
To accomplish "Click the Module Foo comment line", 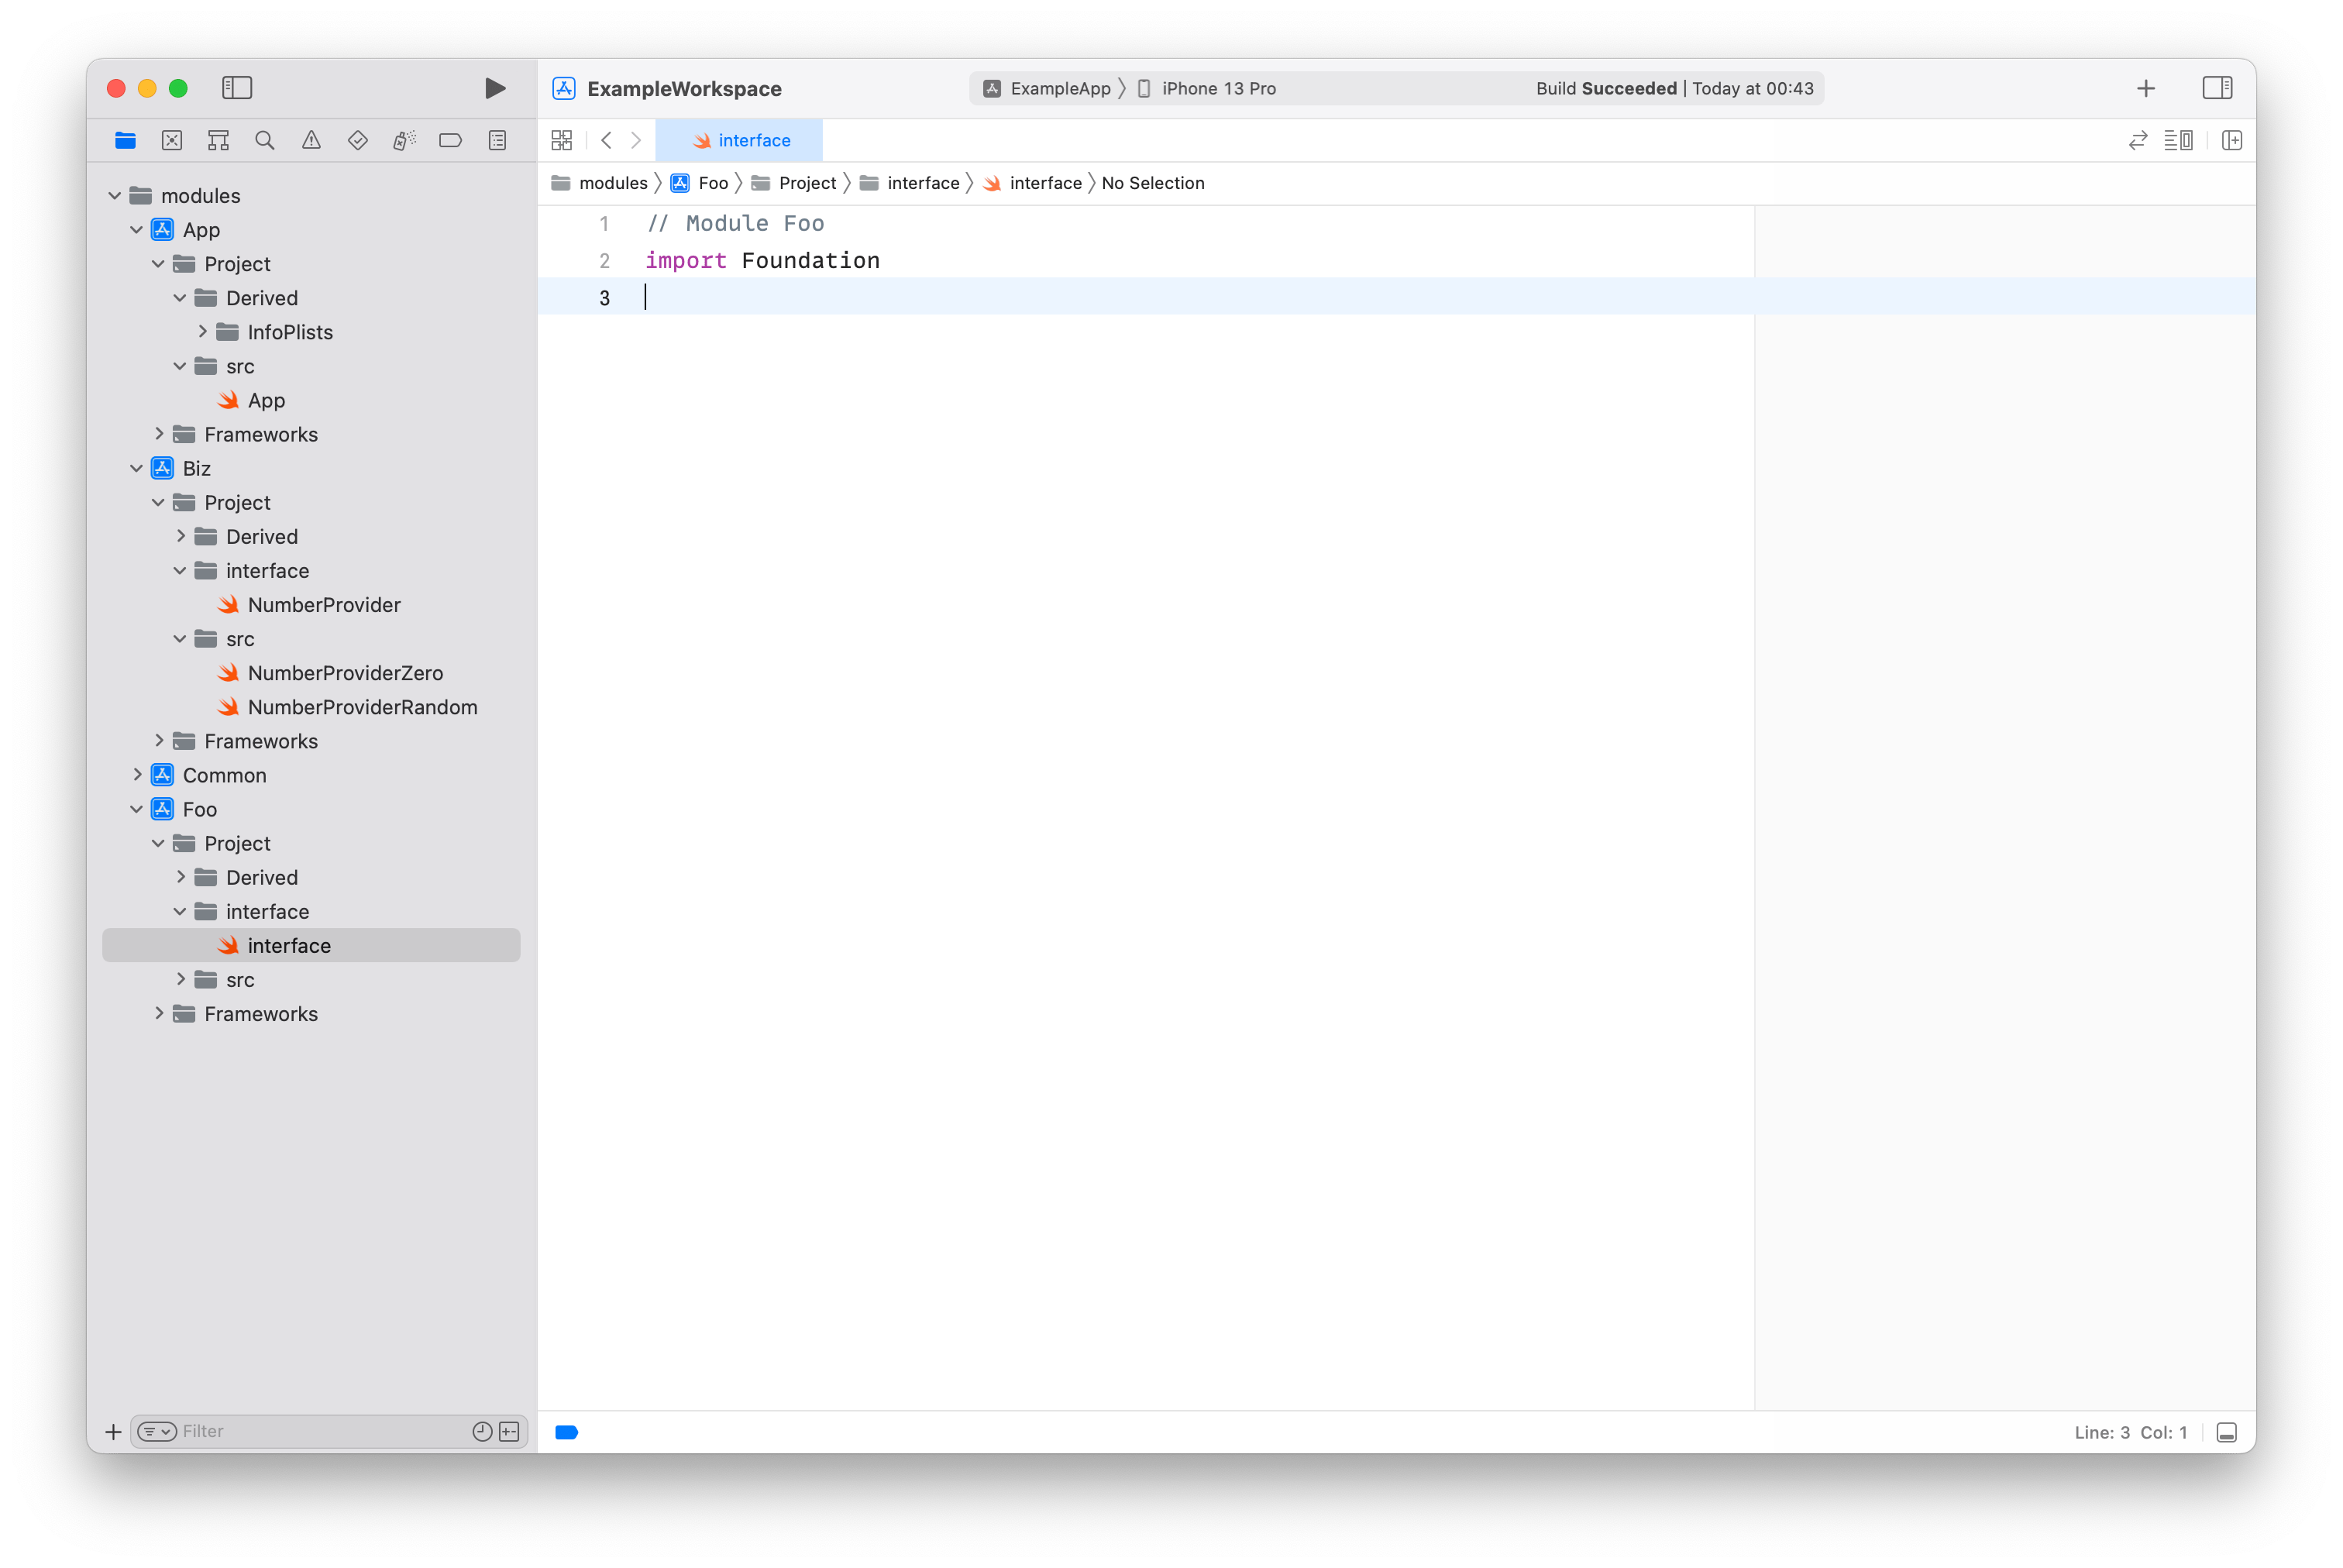I will click(x=735, y=223).
